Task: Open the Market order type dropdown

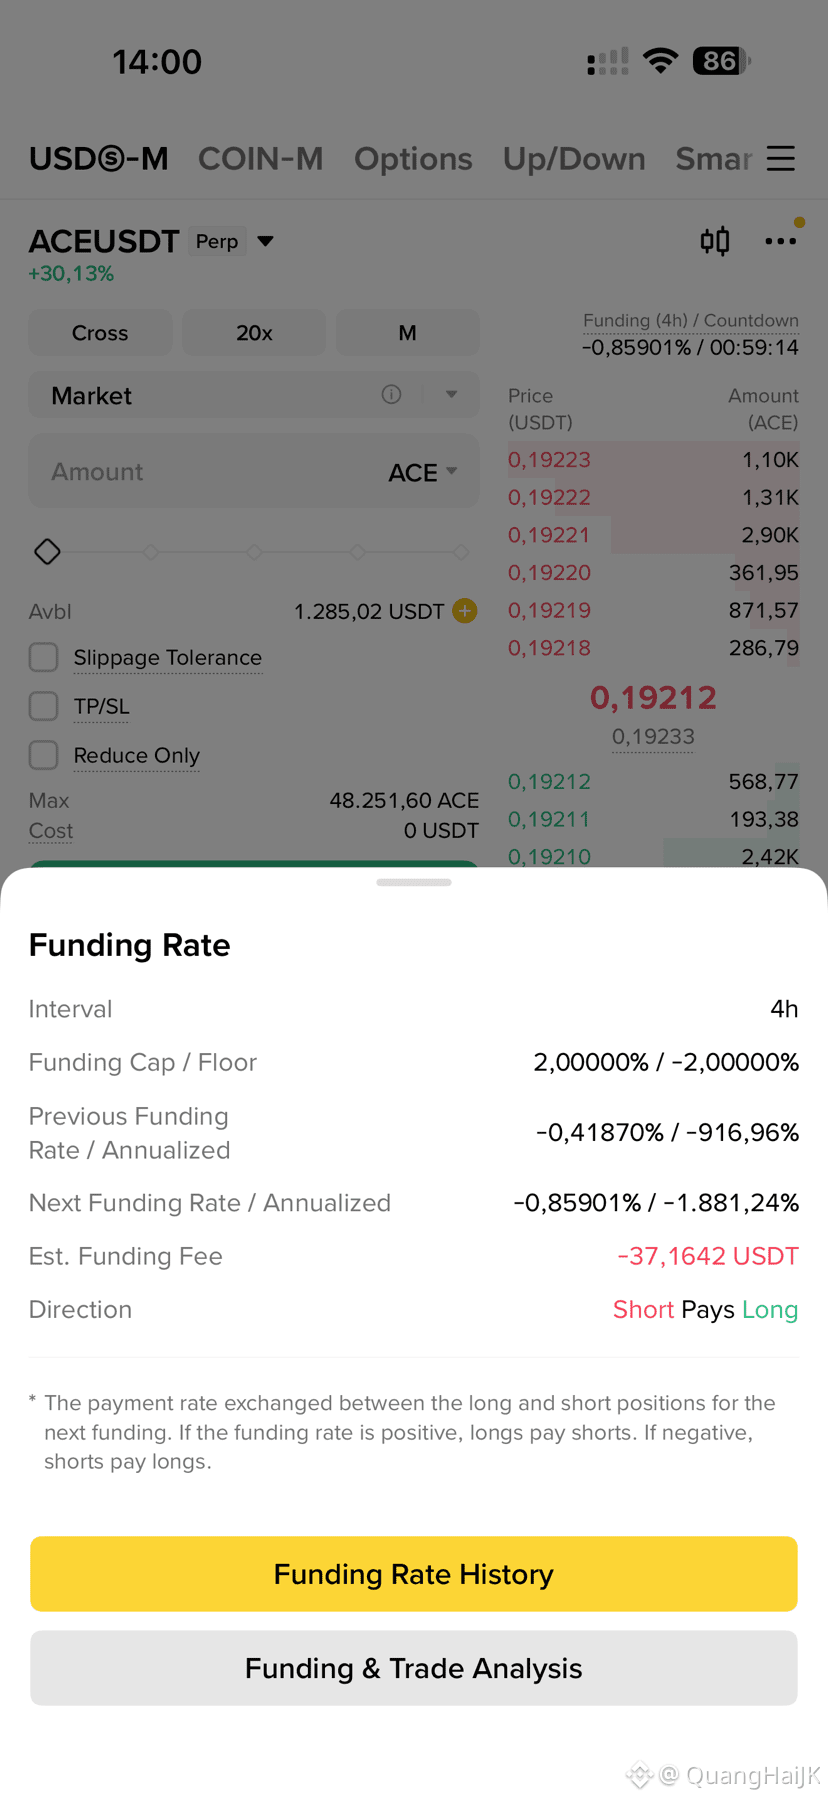Action: (452, 394)
